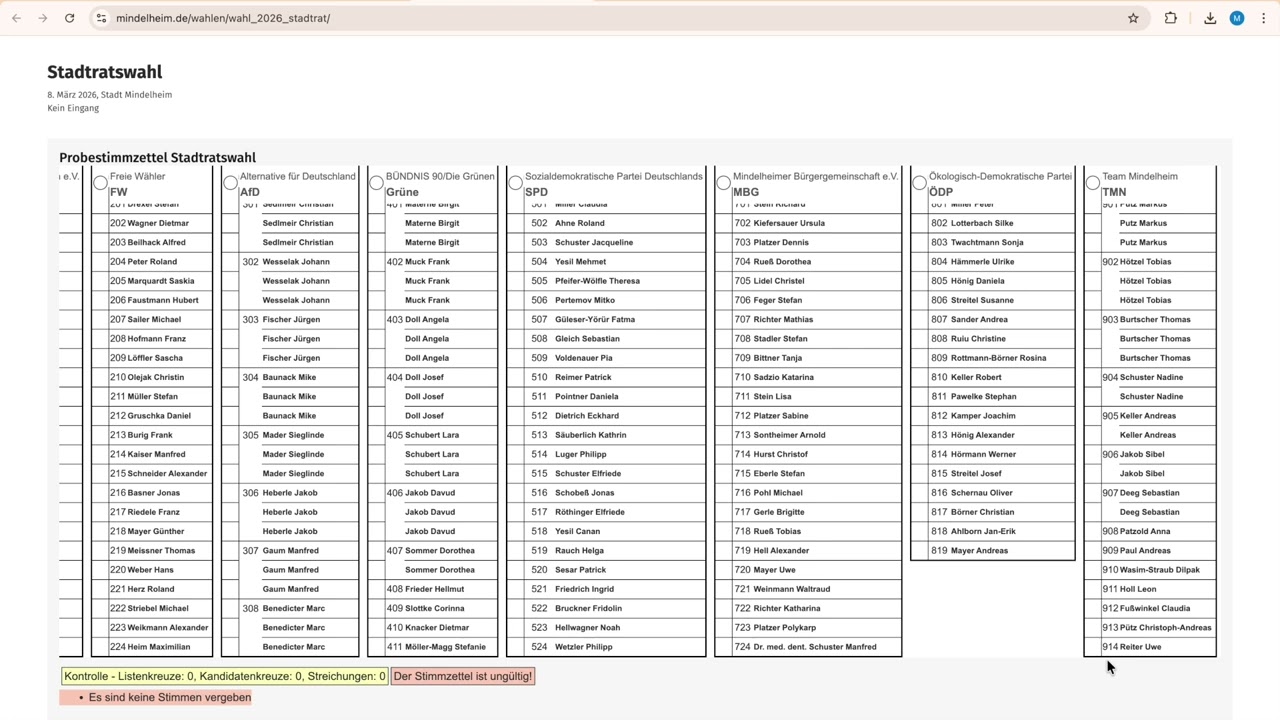Bookmark this page with the star icon
Viewport: 1280px width, 720px height.
click(x=1133, y=18)
